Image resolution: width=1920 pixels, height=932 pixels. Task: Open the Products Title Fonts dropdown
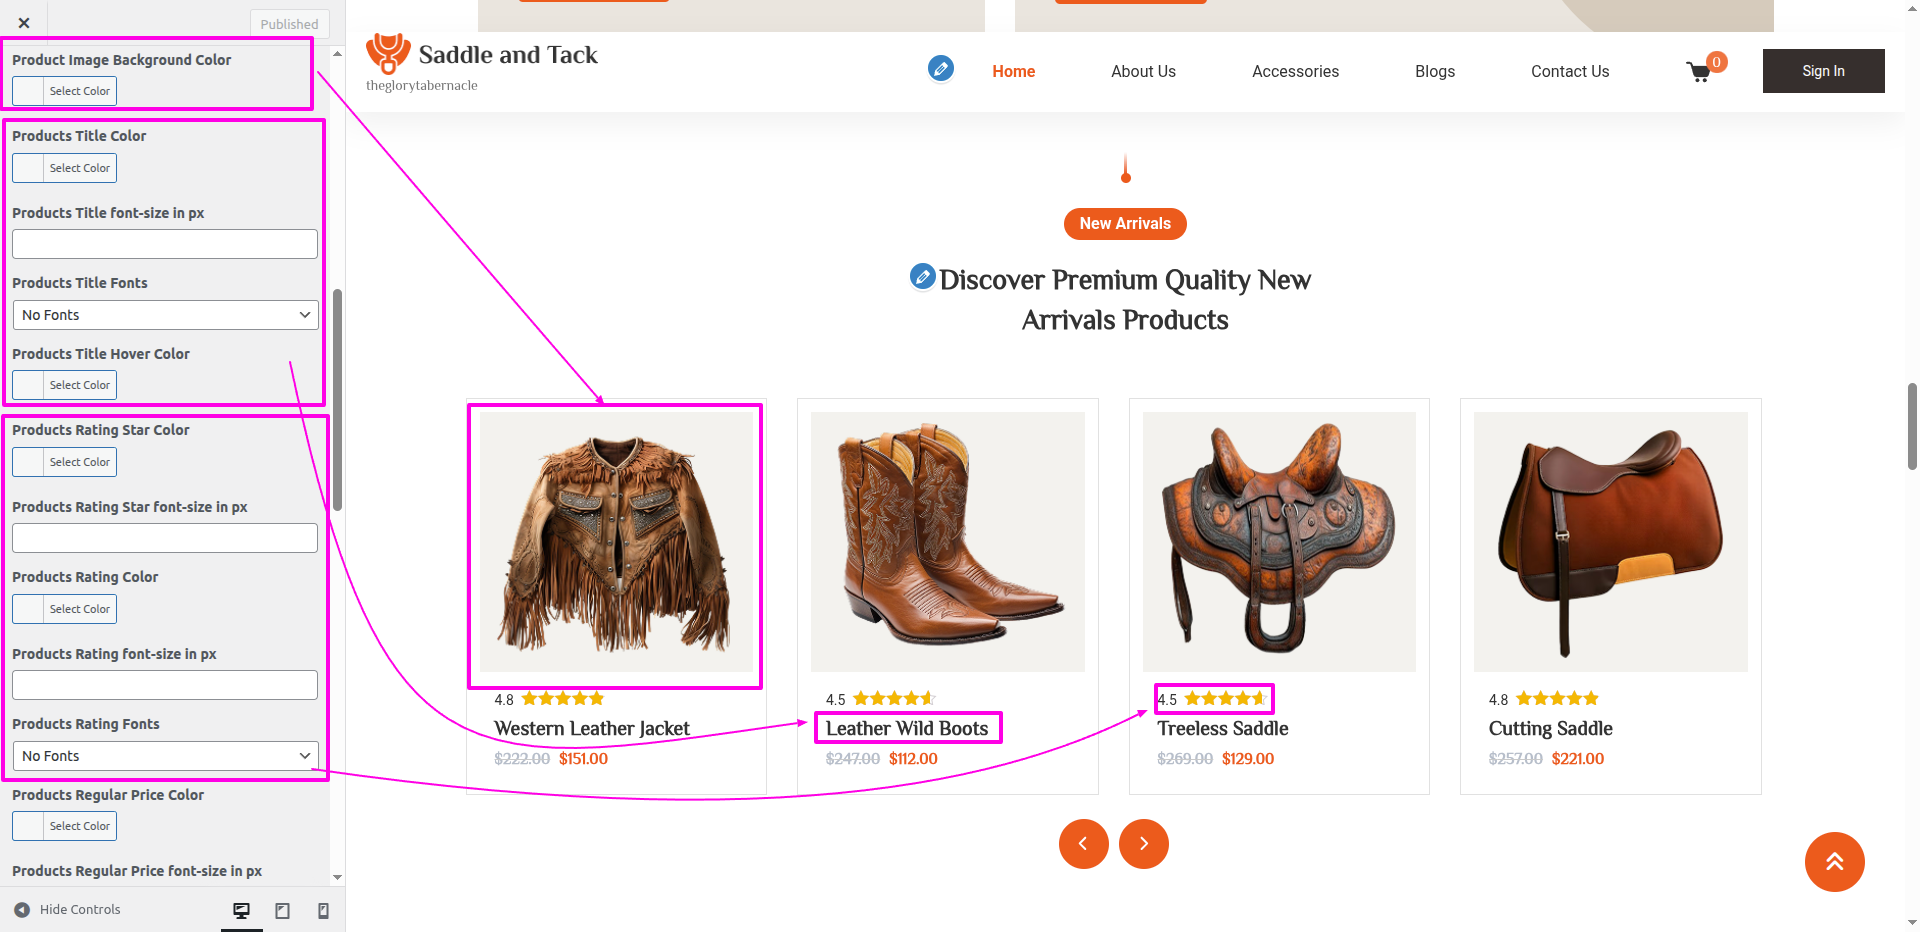coord(165,315)
